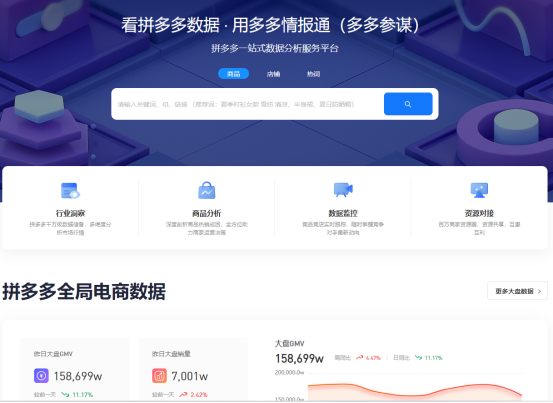This screenshot has width=553, height=403.
Task: Click the purple 昨日大盘GMV icon
Action: [x=41, y=375]
